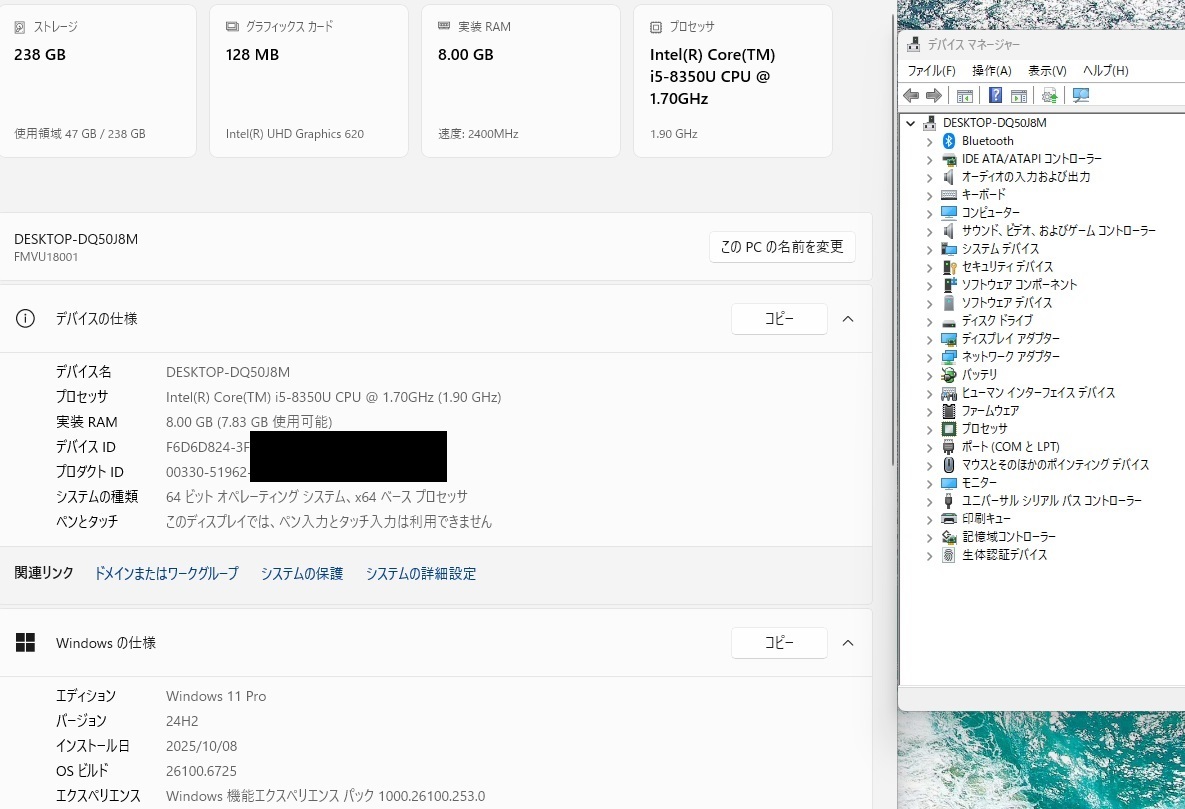Open Help via the blue question mark icon

[995, 95]
